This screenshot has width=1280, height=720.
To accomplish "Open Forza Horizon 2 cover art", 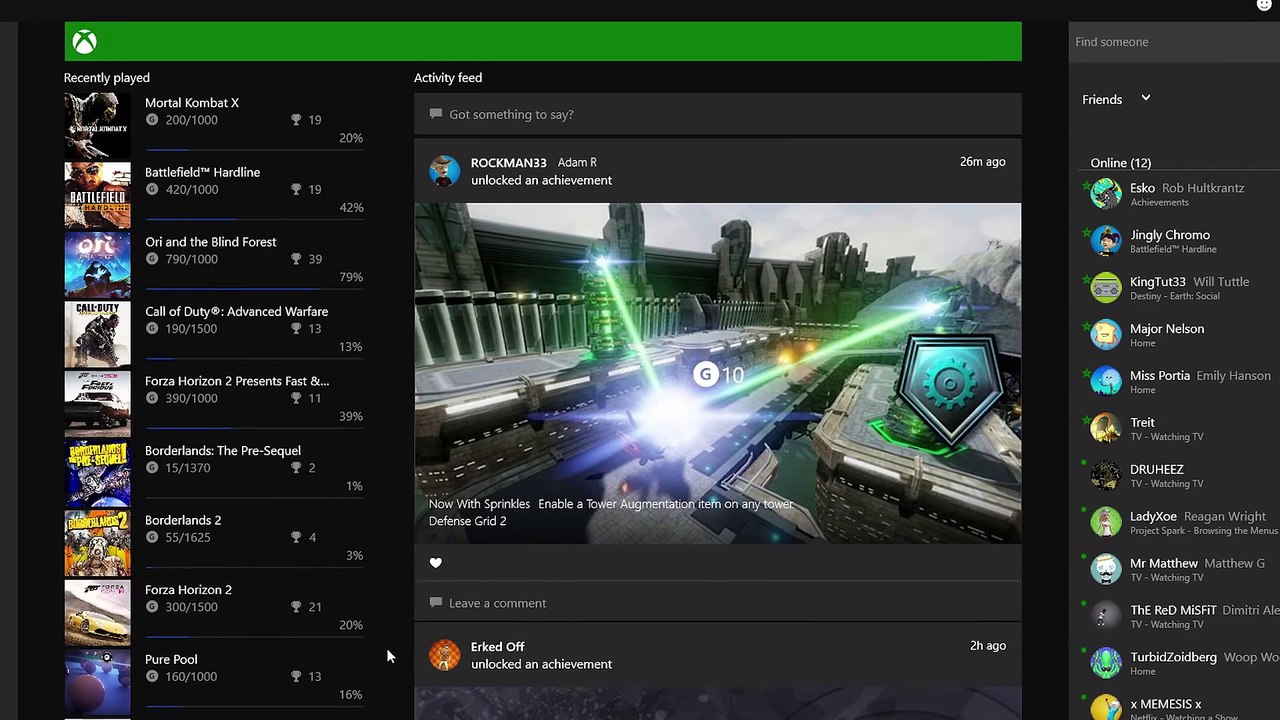I will point(97,612).
